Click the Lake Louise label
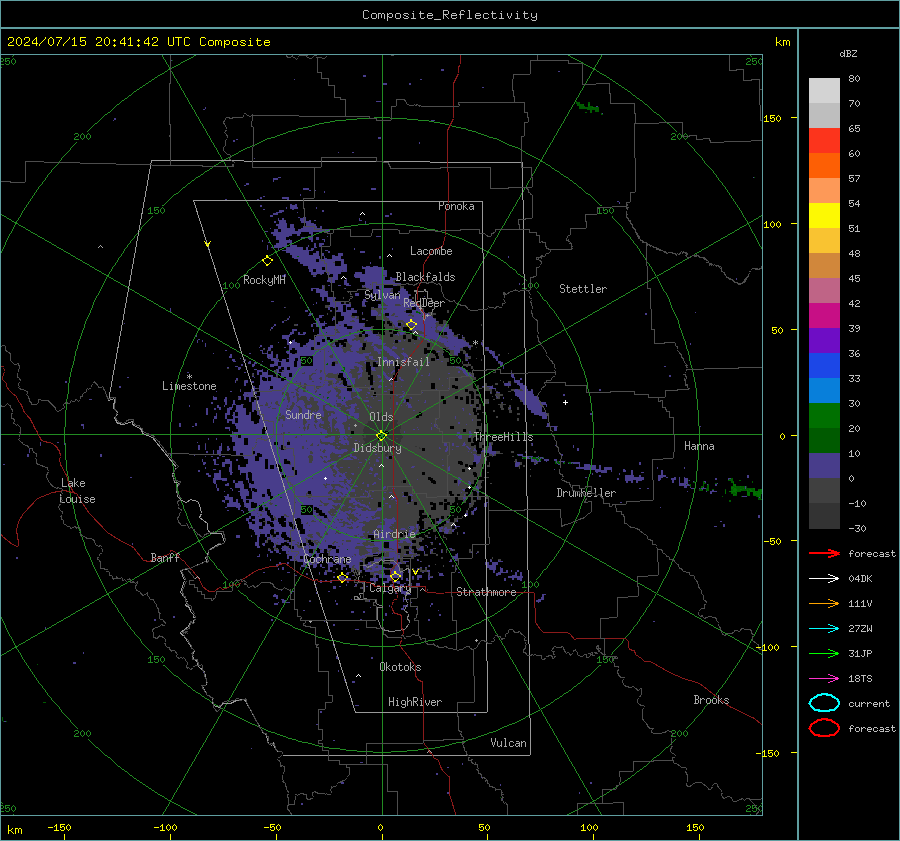Image resolution: width=900 pixels, height=841 pixels. coord(78,491)
